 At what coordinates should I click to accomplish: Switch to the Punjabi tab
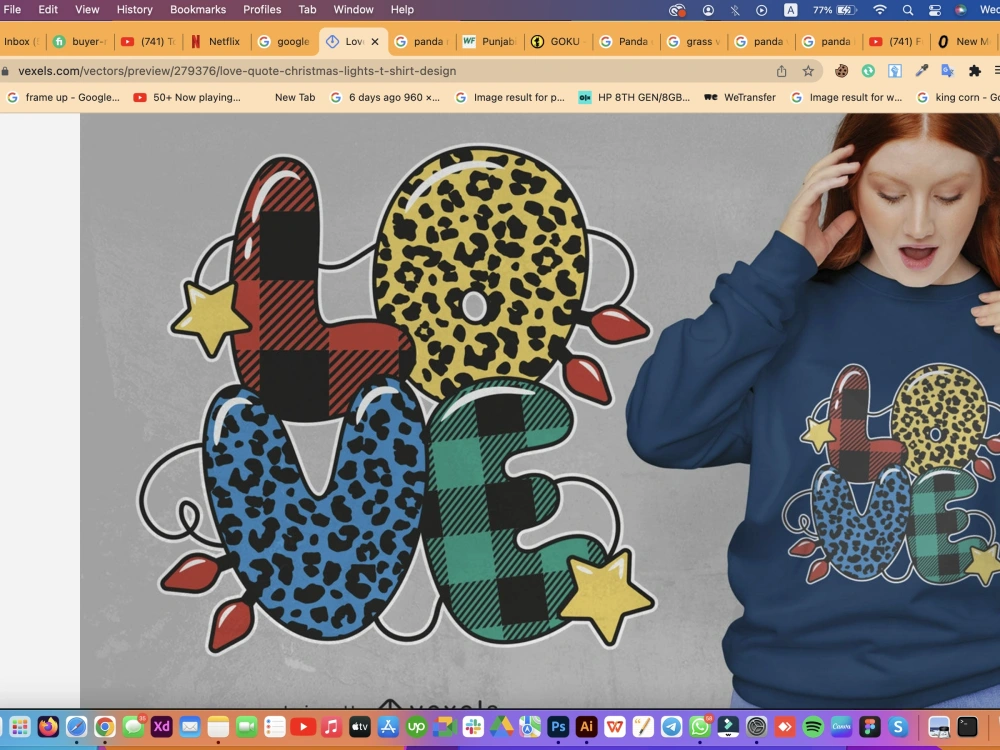coord(490,41)
